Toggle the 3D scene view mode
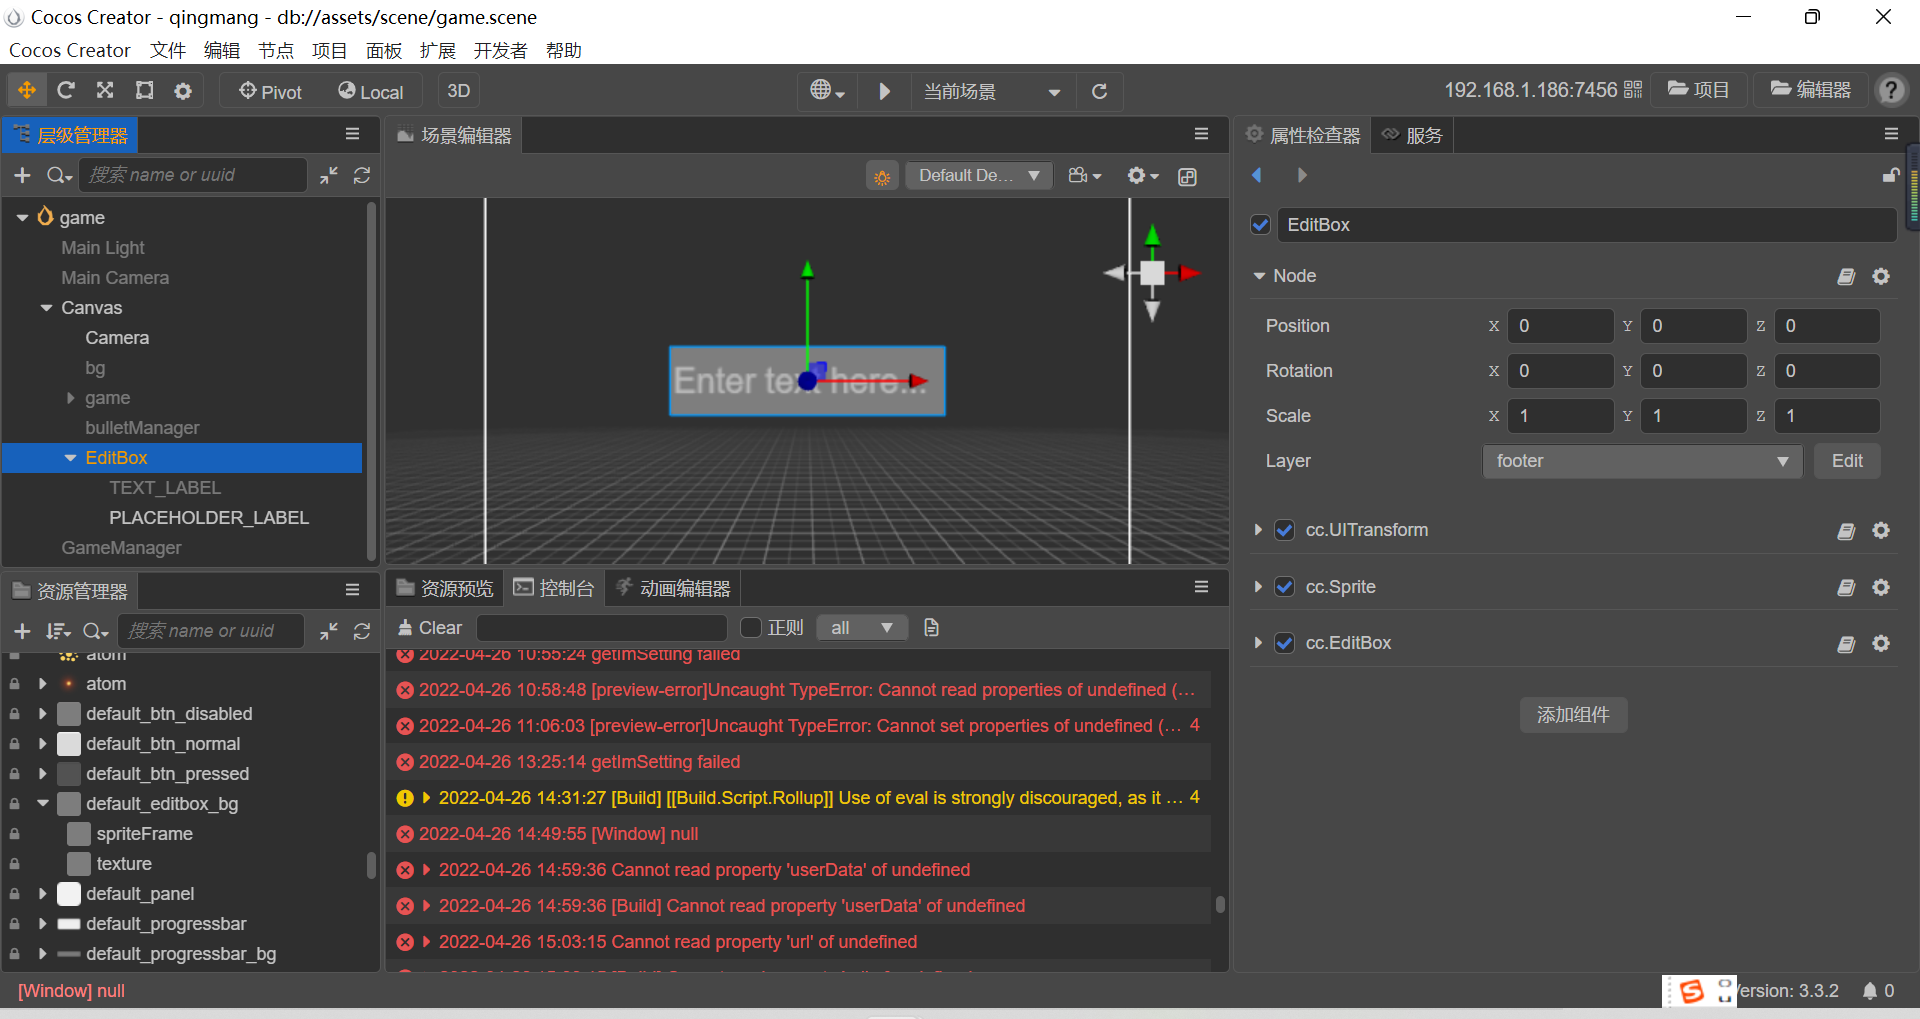 [459, 91]
